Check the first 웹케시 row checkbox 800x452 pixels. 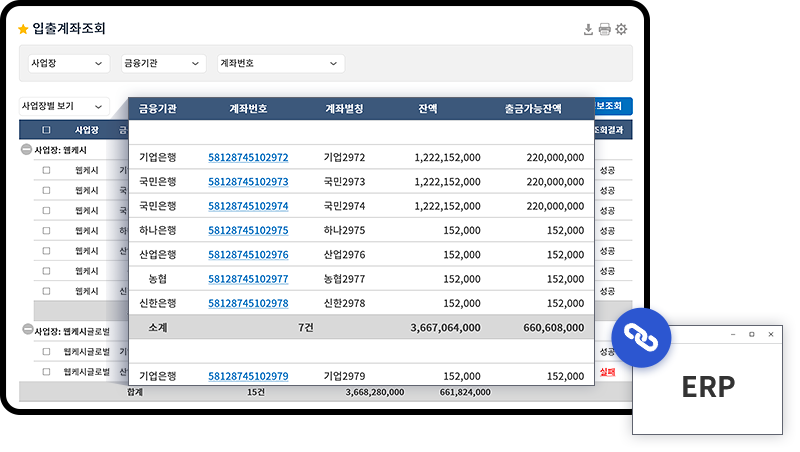(x=46, y=170)
